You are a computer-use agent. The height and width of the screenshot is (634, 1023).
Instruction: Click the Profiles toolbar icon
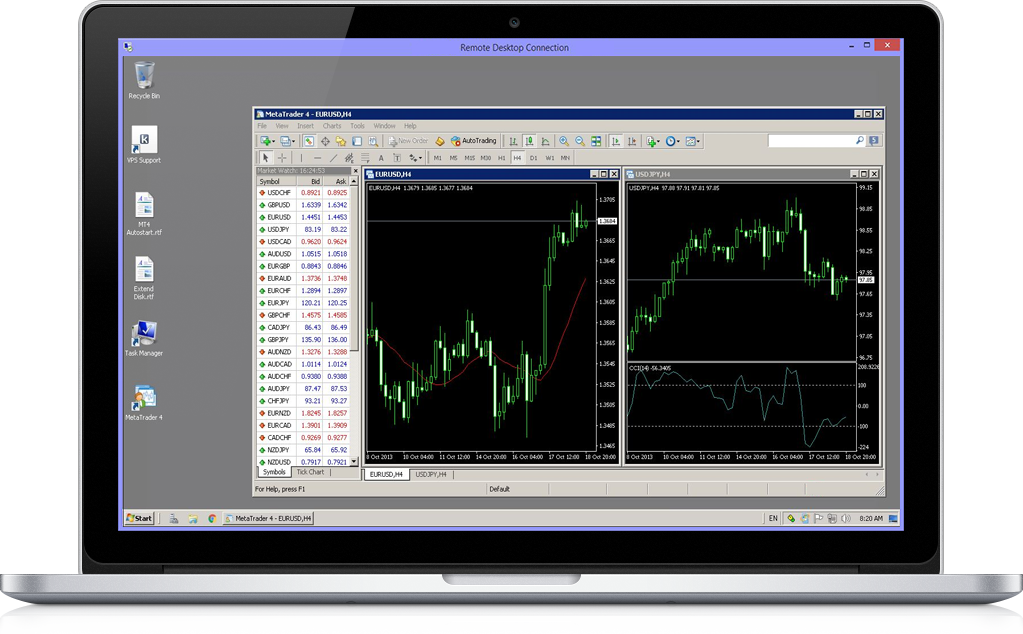pyautogui.click(x=285, y=141)
